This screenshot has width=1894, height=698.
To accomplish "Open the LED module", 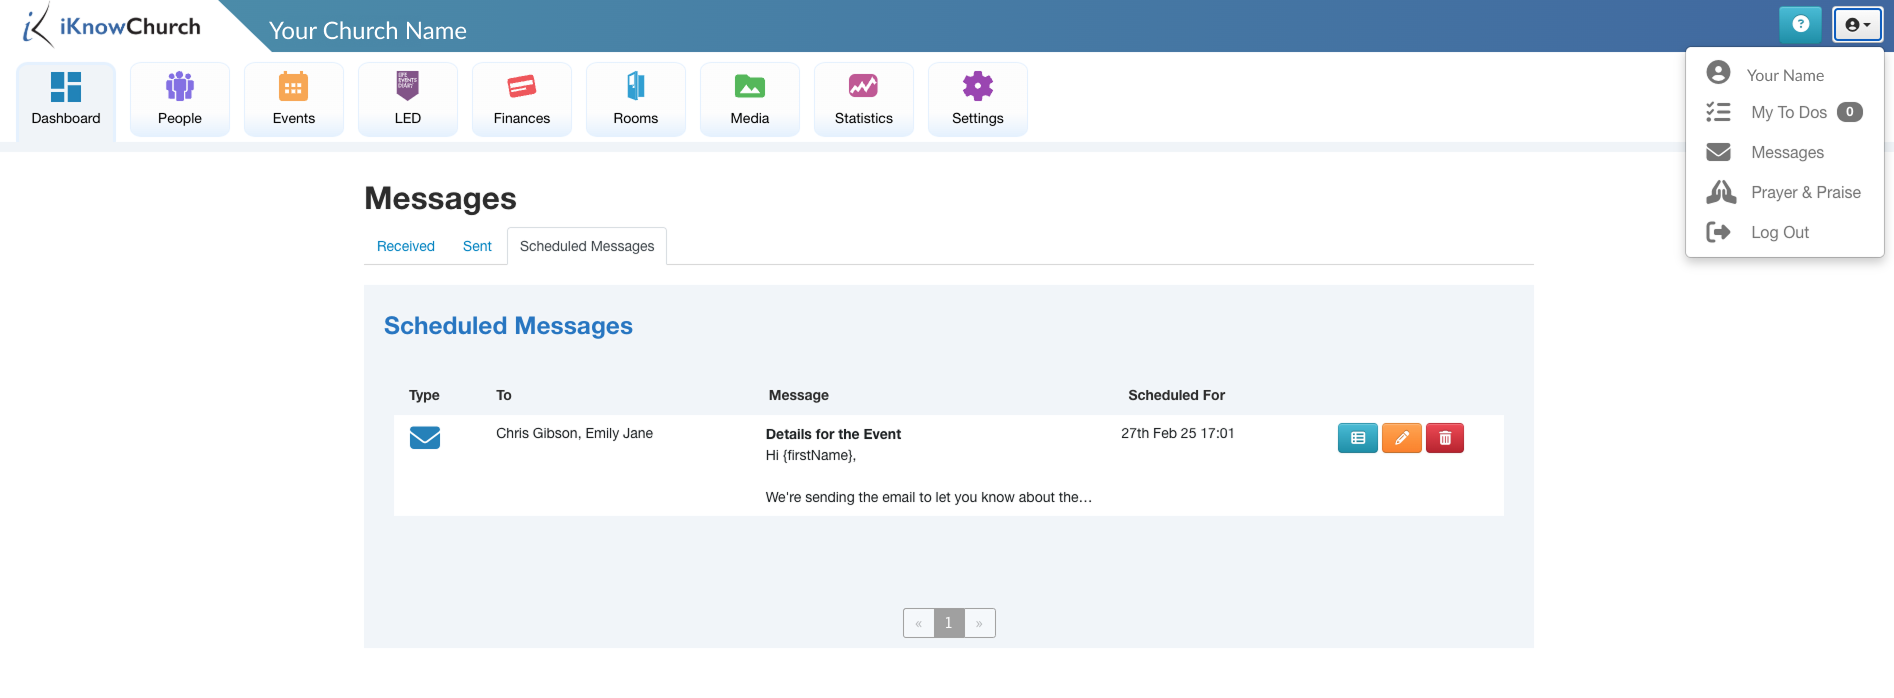I will tap(407, 98).
